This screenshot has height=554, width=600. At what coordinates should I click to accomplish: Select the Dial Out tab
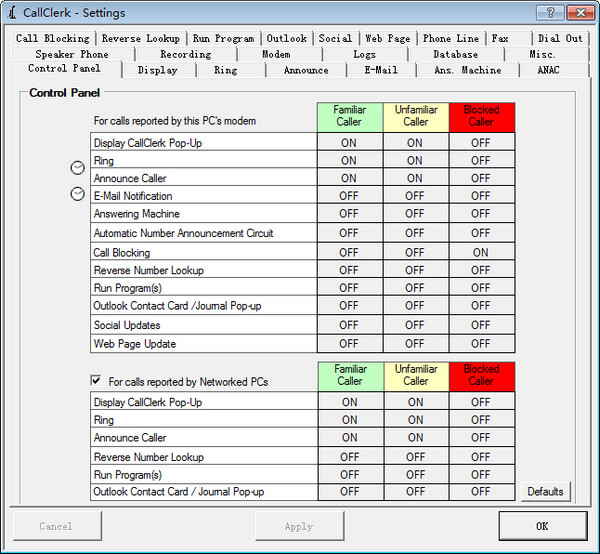click(560, 38)
